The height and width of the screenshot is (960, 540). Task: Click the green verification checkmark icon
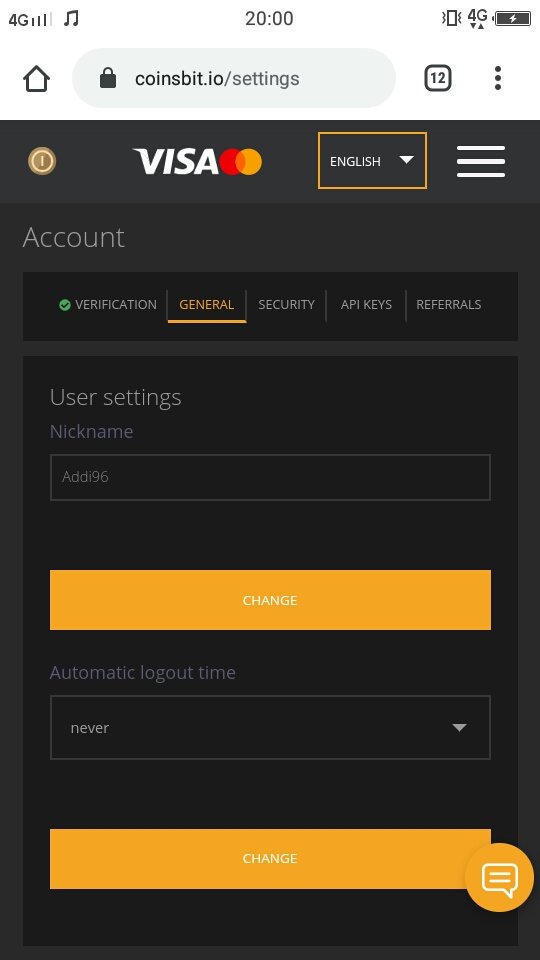click(x=65, y=305)
